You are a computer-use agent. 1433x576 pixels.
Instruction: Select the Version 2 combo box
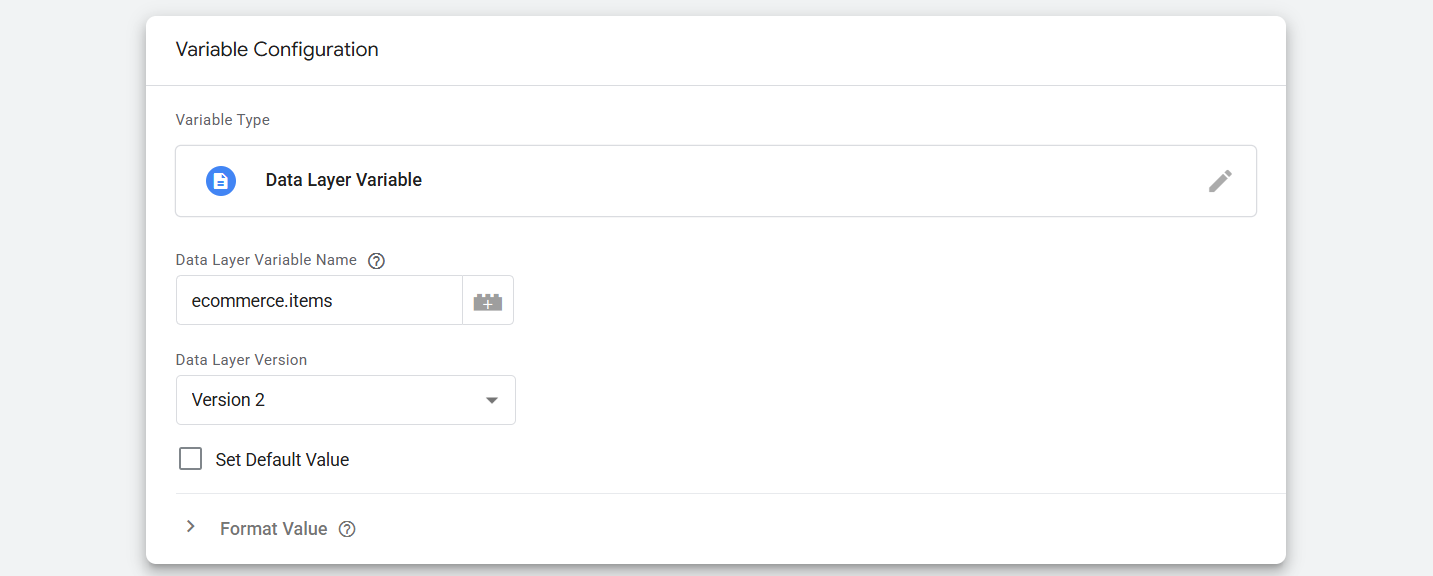[330, 400]
